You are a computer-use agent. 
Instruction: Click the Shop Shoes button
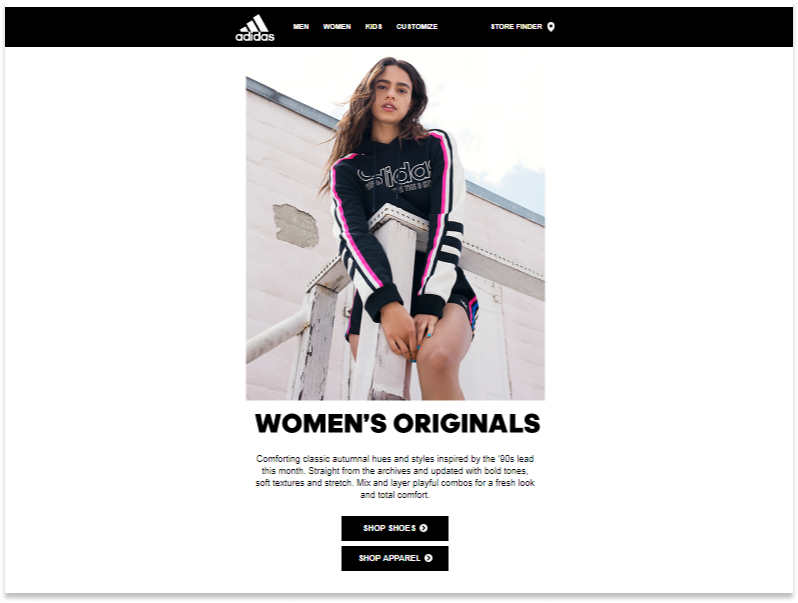395,528
